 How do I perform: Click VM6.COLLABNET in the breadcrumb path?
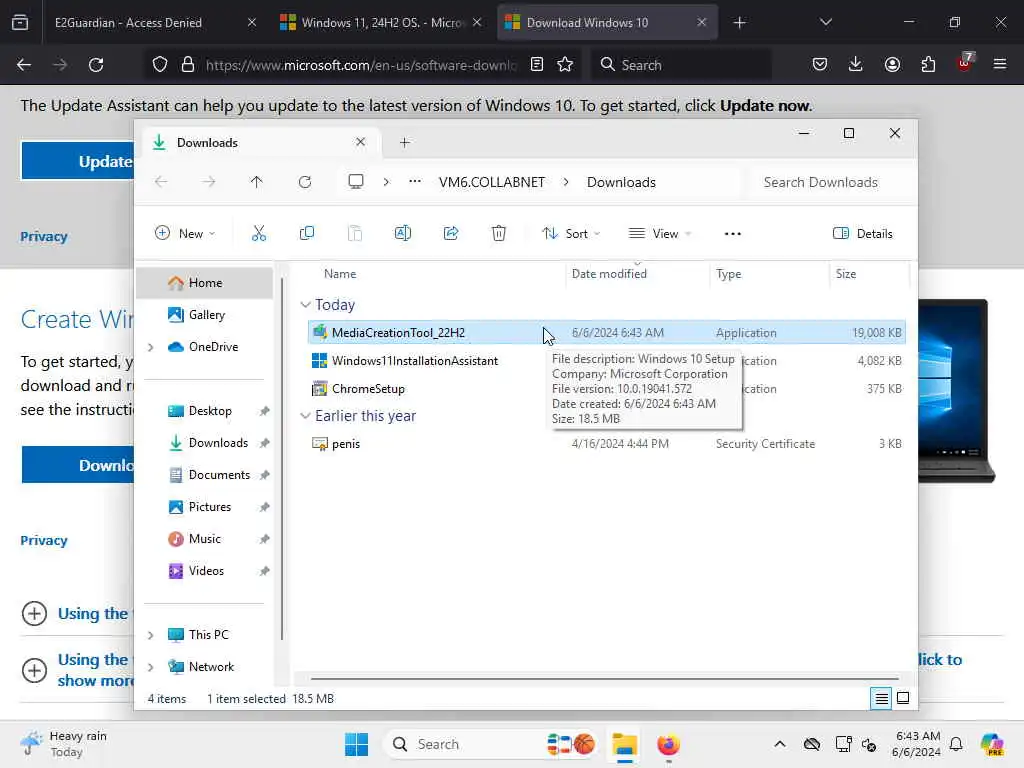click(x=491, y=182)
